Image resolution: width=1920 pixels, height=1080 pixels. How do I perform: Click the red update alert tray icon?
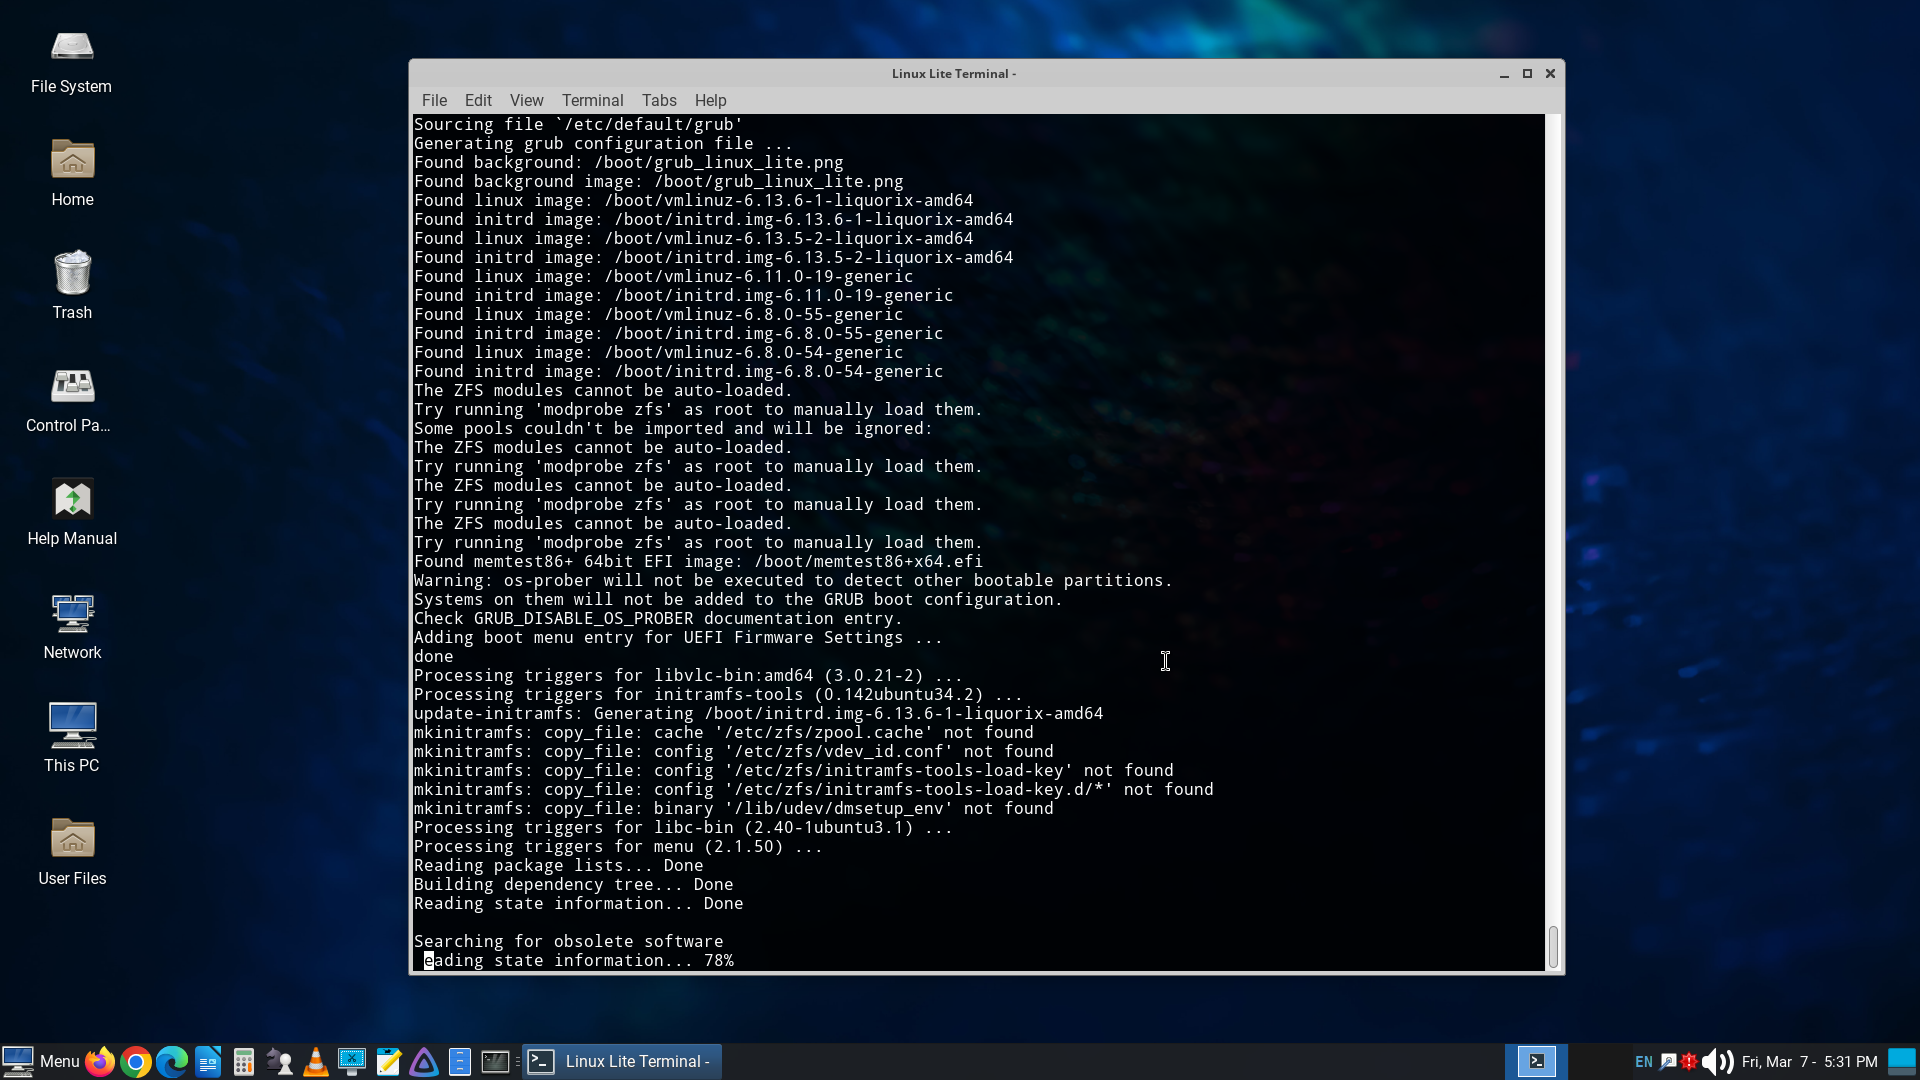1690,1062
